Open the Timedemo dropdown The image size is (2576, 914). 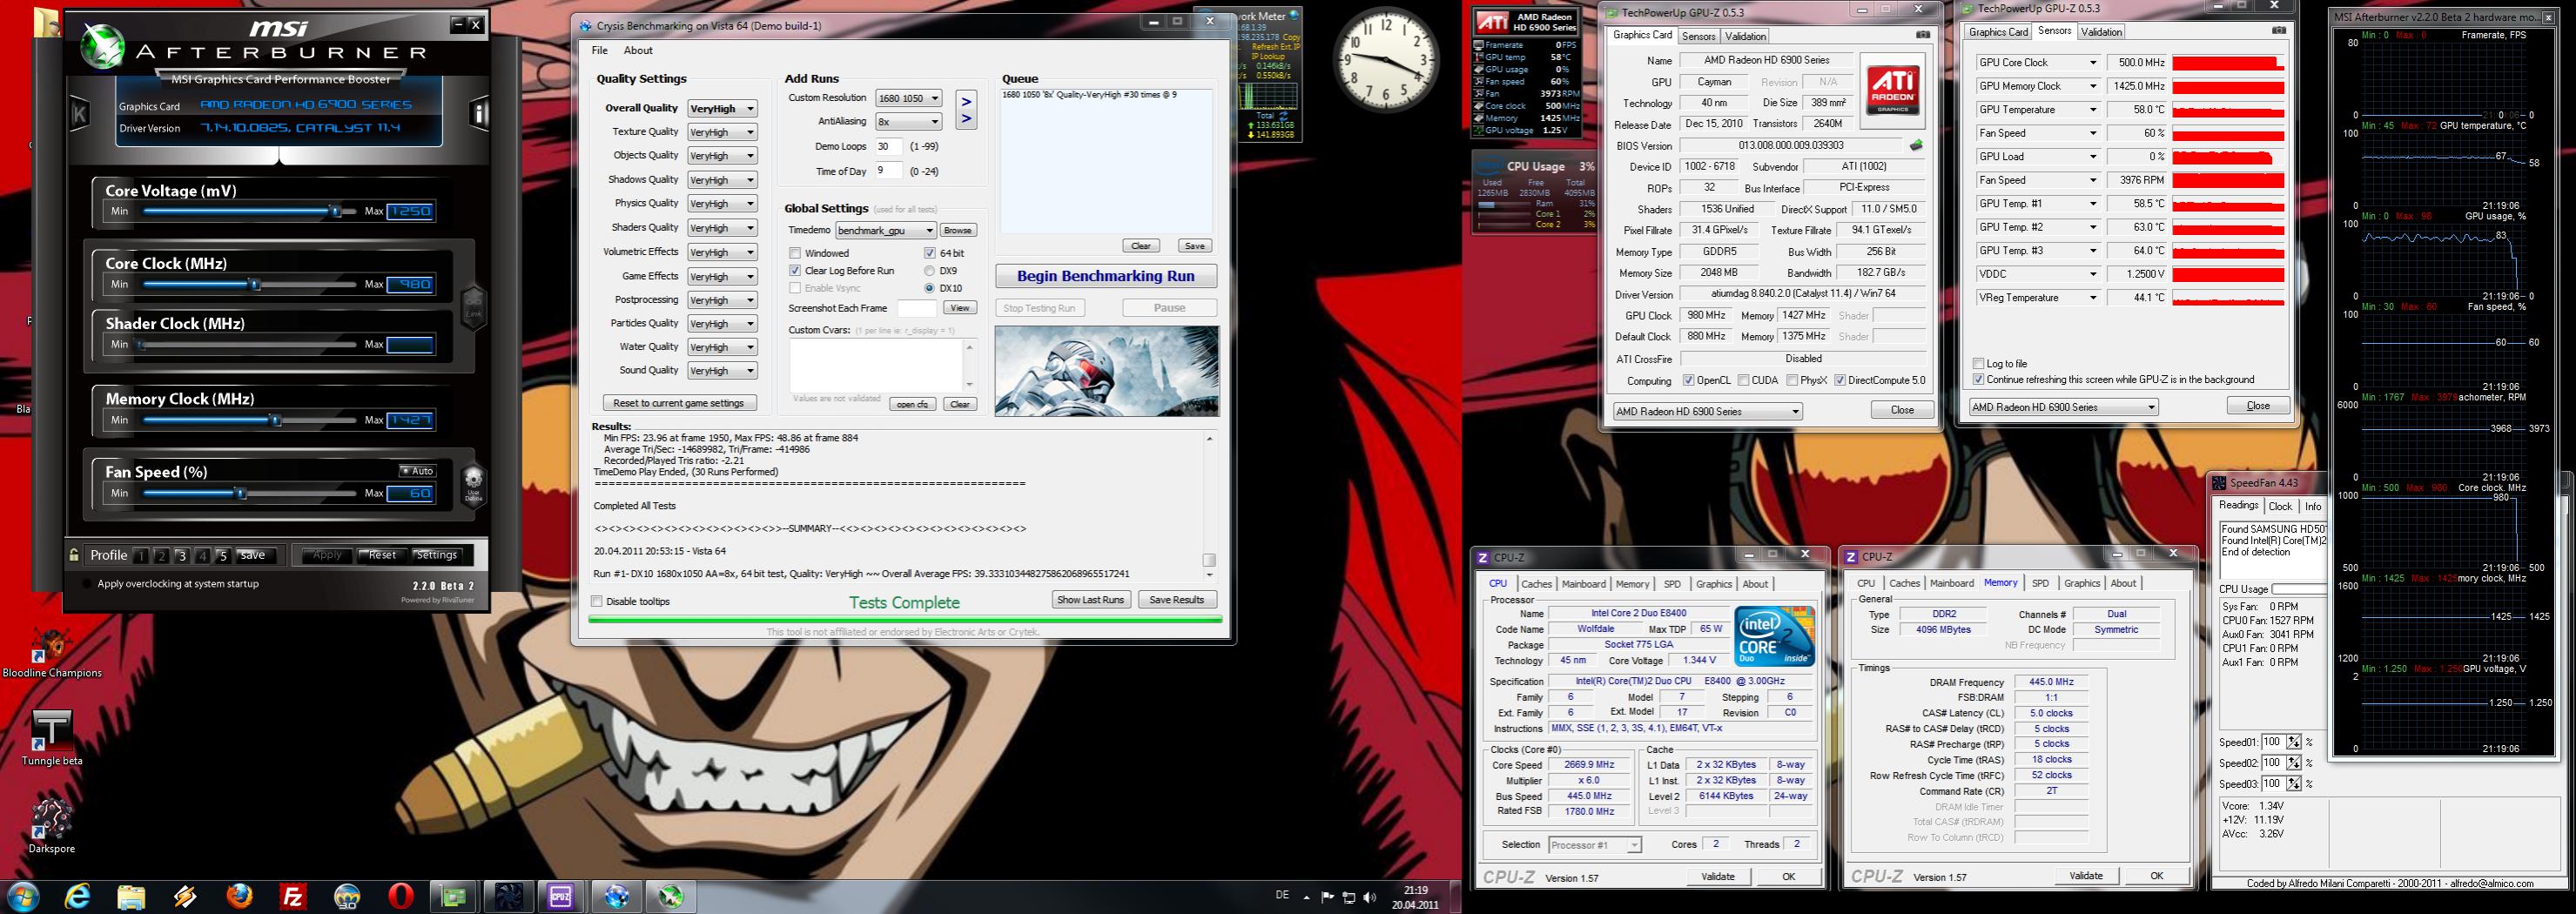pyautogui.click(x=885, y=230)
